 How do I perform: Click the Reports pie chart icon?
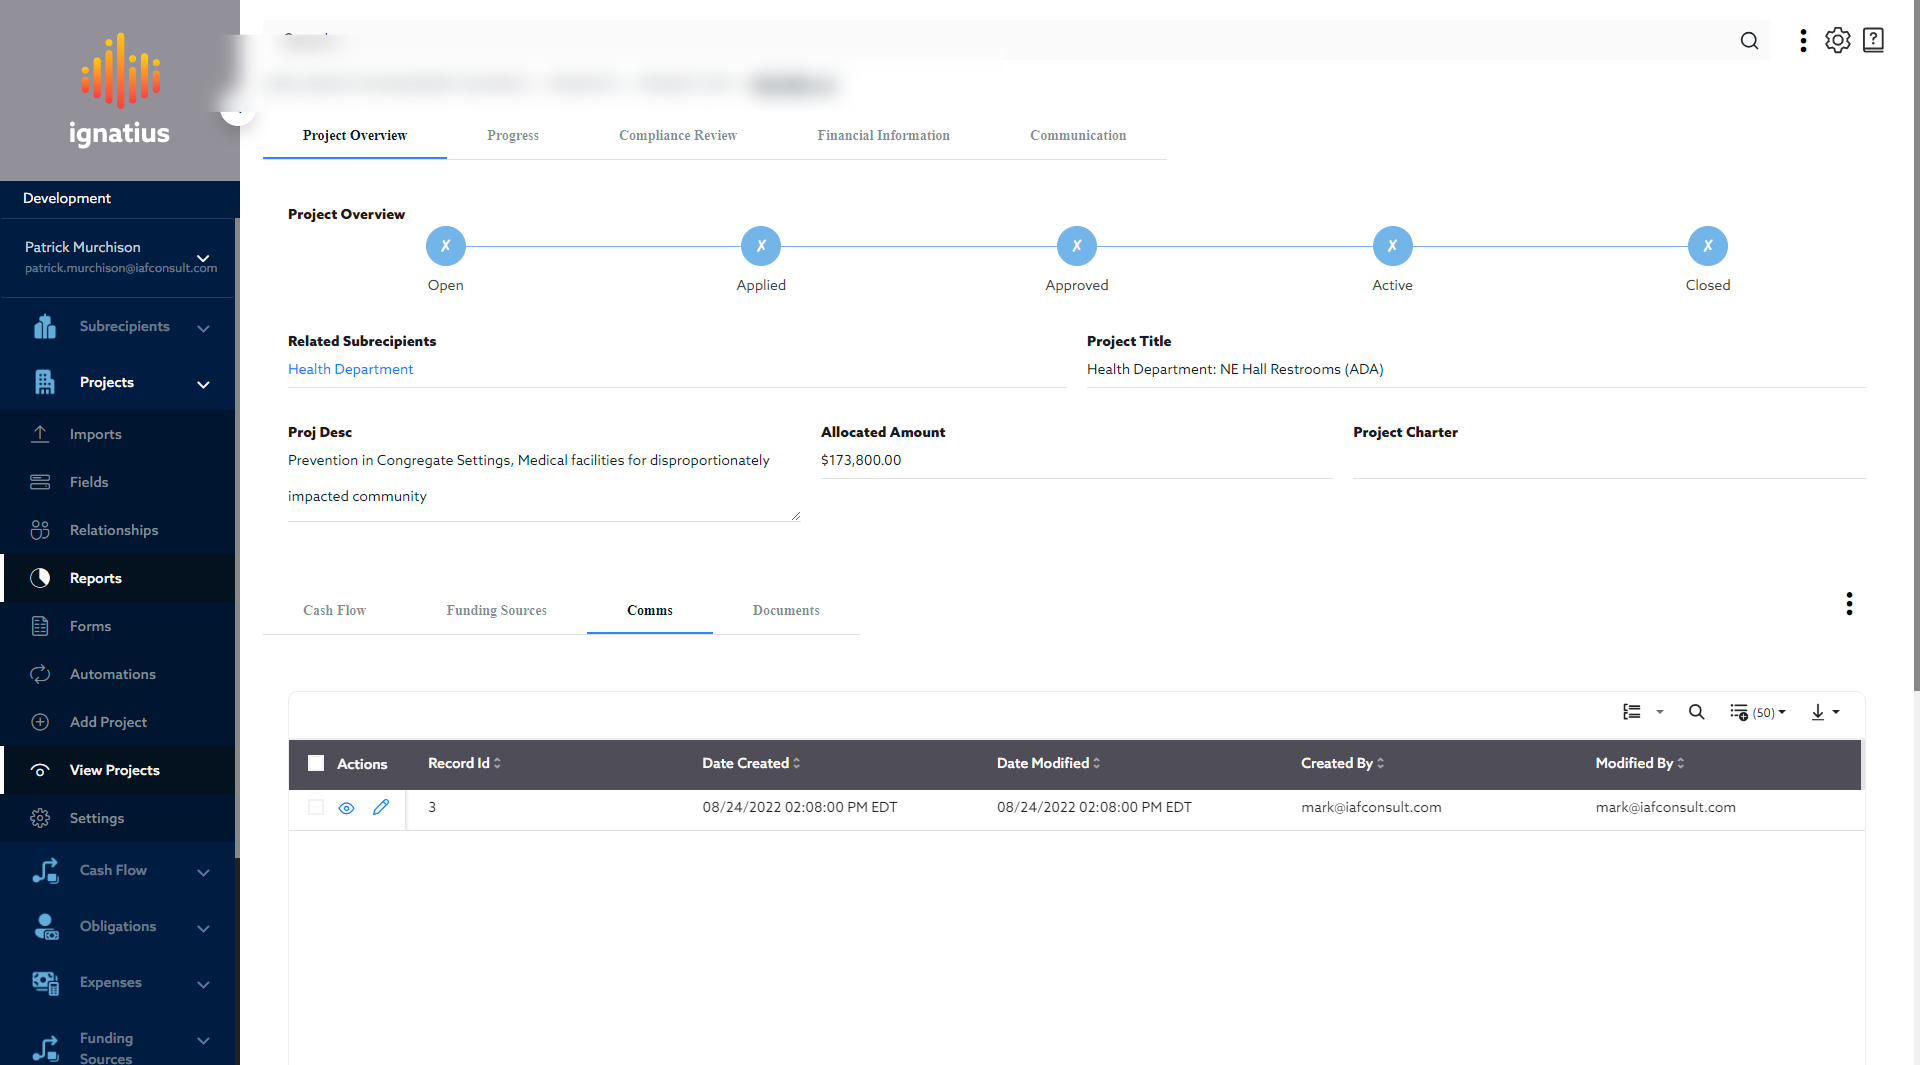40,578
